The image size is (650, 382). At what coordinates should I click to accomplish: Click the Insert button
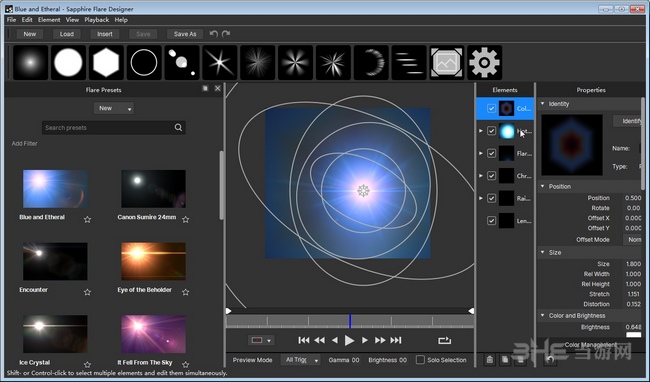pos(104,34)
